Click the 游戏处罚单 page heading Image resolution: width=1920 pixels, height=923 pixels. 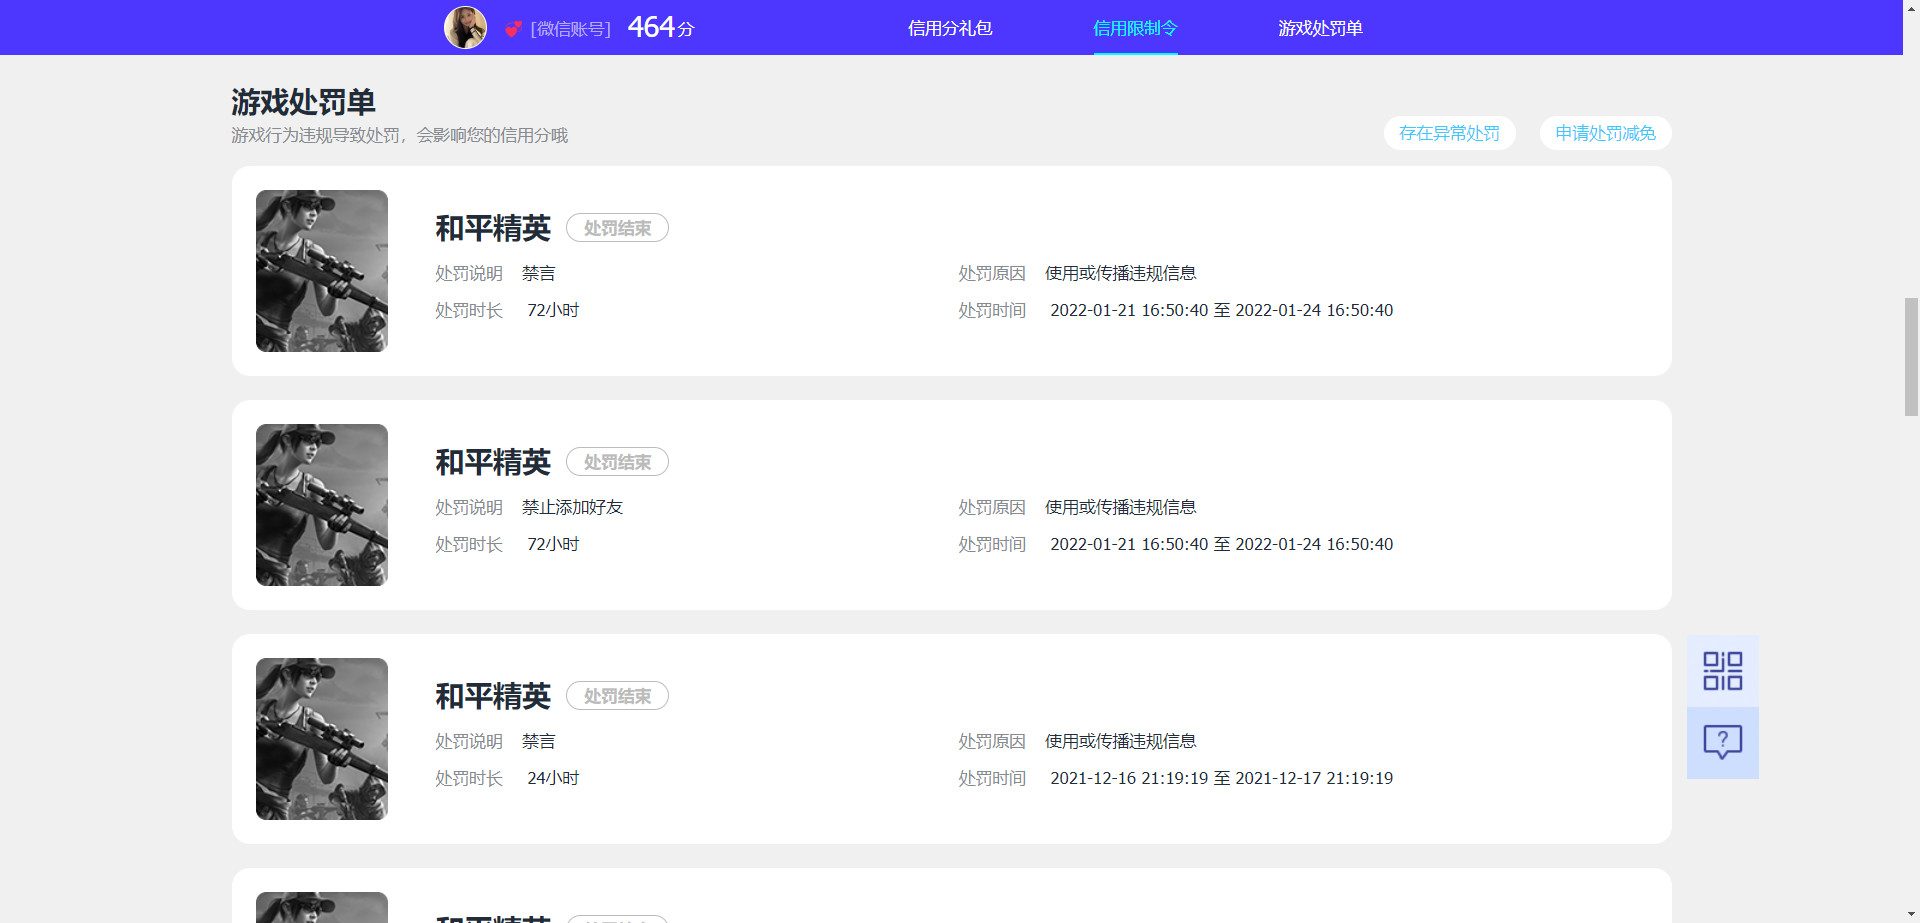(303, 102)
